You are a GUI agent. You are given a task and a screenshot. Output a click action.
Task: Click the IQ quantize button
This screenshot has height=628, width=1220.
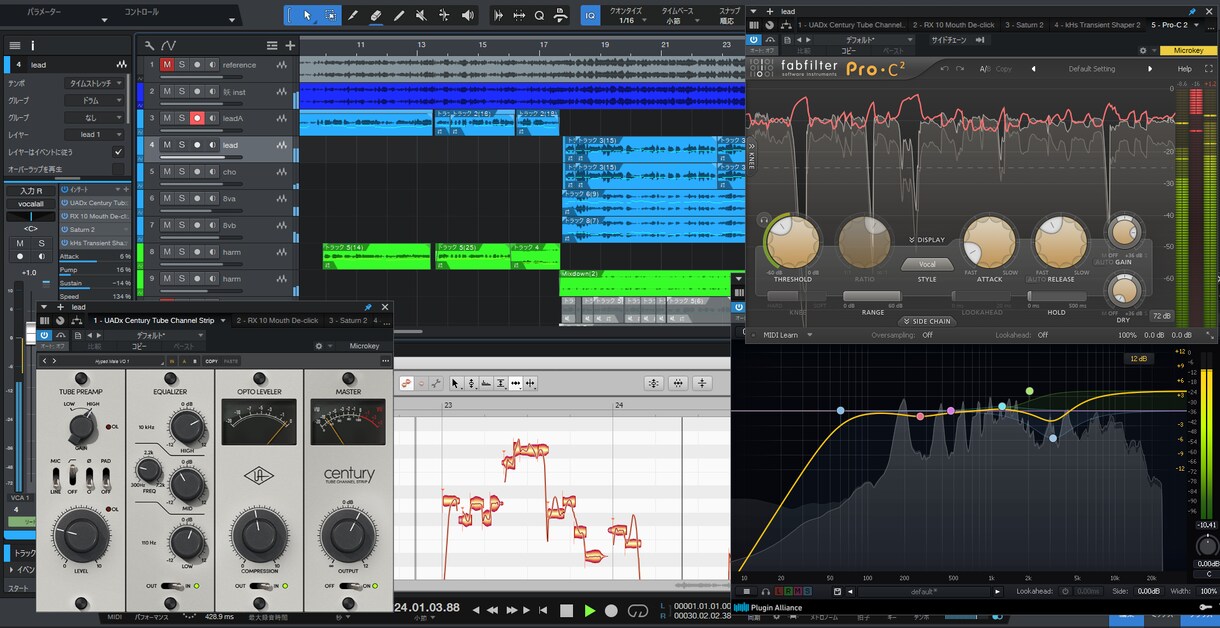click(x=590, y=15)
